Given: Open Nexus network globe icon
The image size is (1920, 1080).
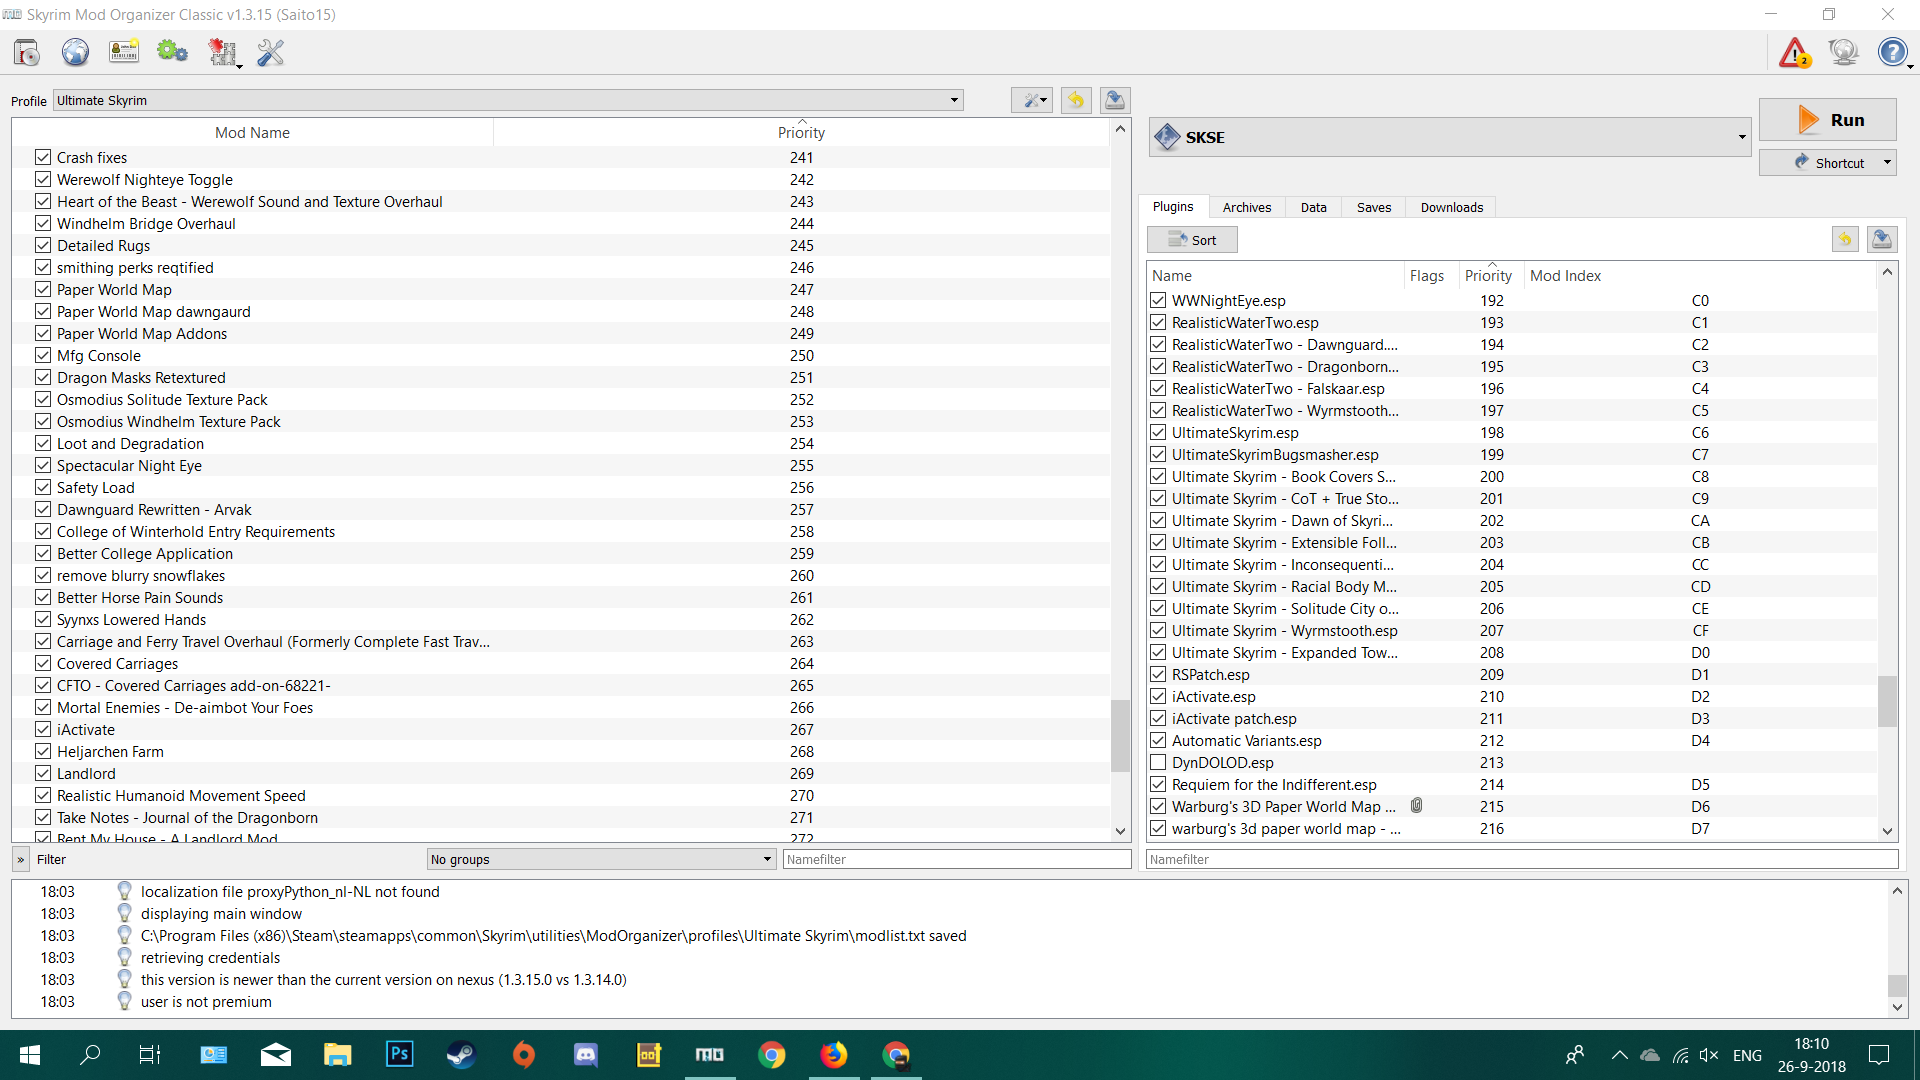Looking at the screenshot, I should pos(75,52).
